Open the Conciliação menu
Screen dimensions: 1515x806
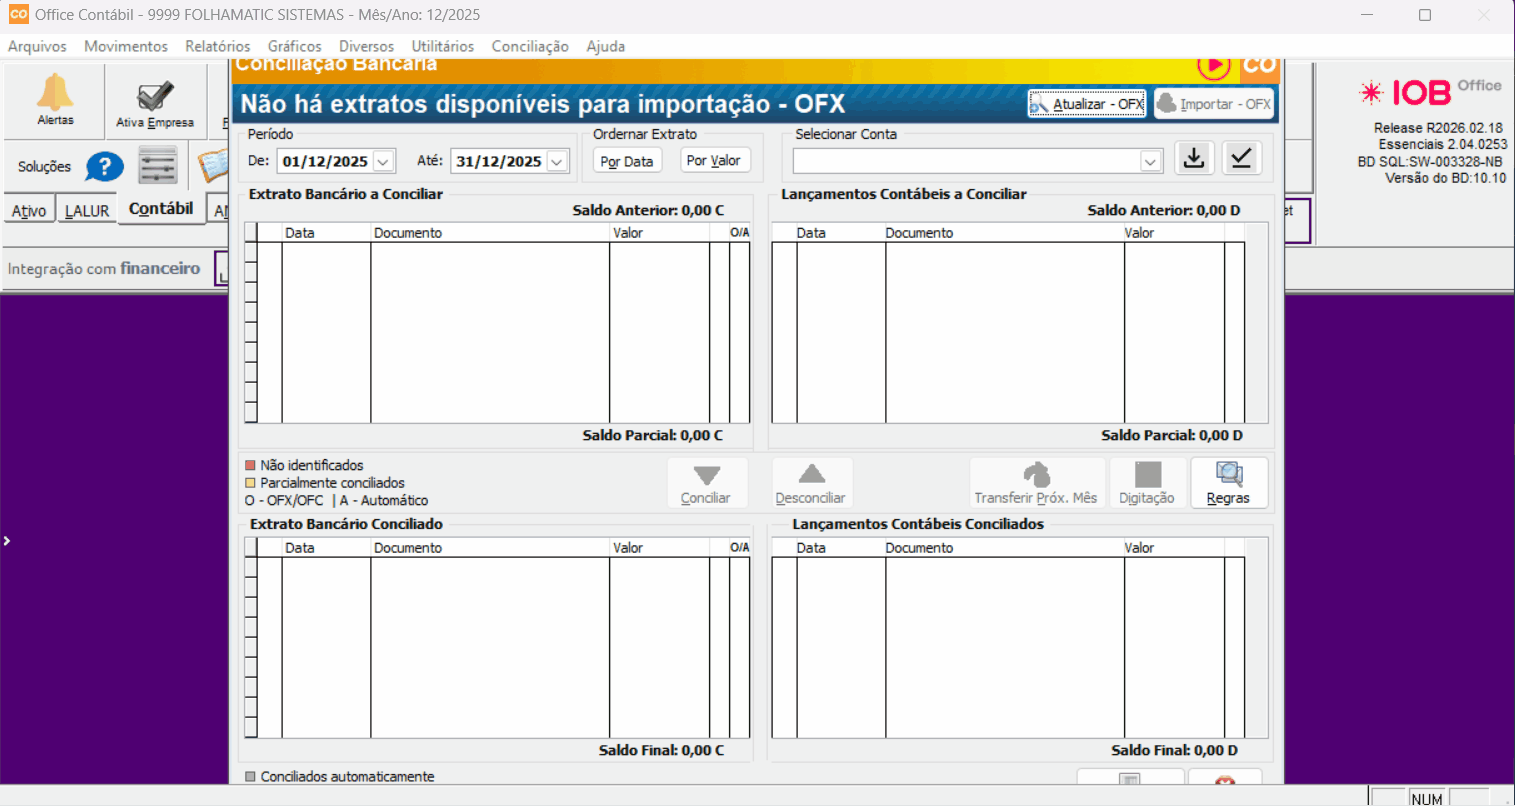530,46
